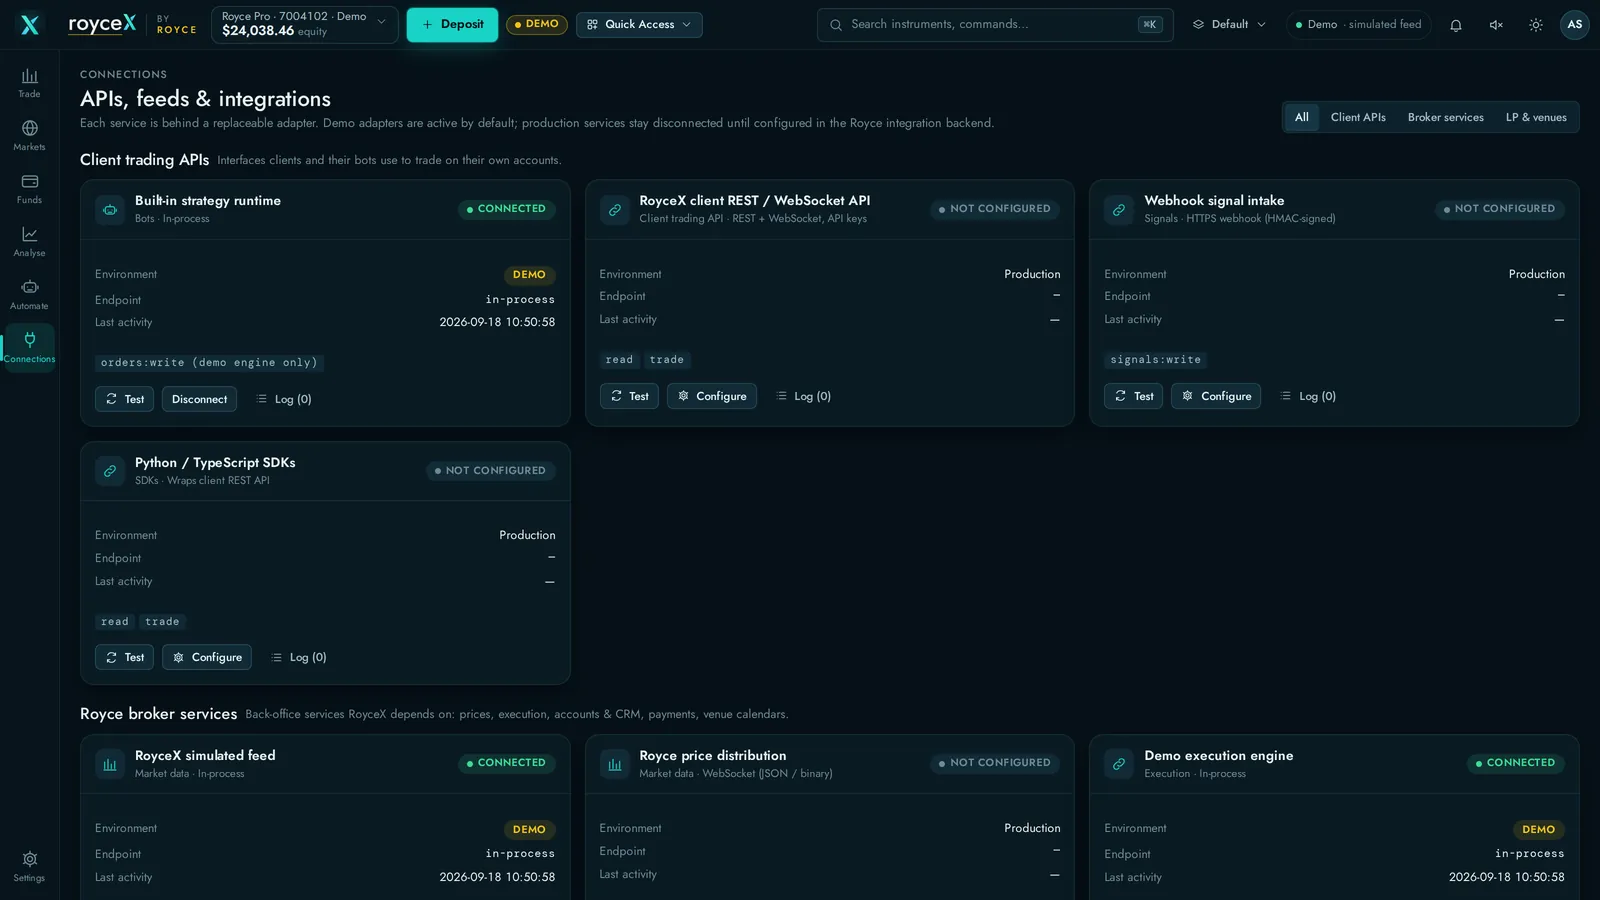Image resolution: width=1600 pixels, height=900 pixels.
Task: Click the Deposit button
Action: click(452, 25)
